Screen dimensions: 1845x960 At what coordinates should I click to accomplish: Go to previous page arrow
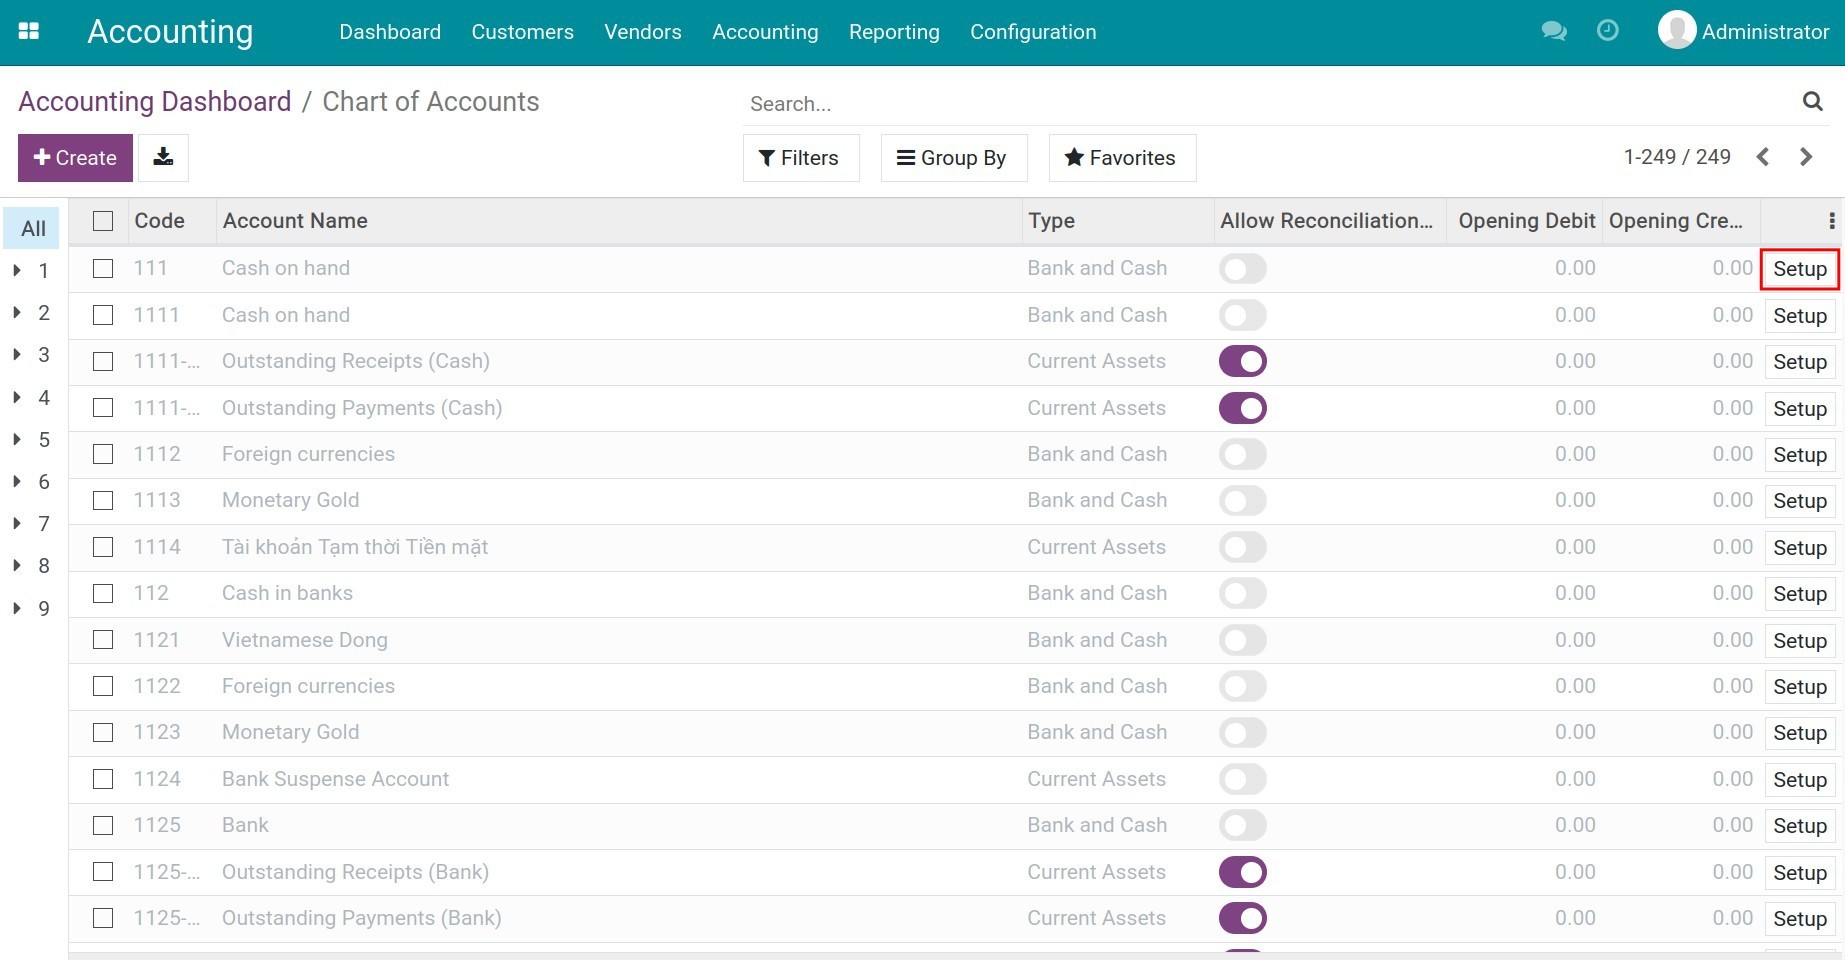1763,157
